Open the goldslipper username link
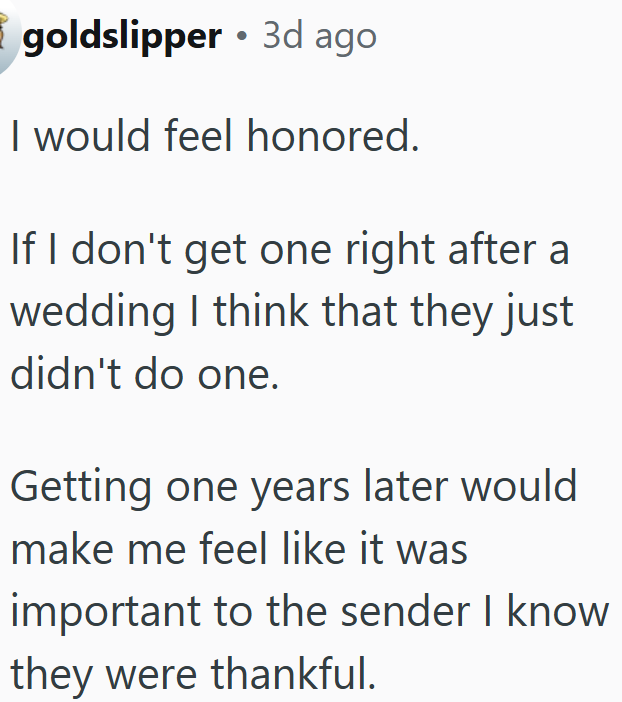This screenshot has height=702, width=622. pyautogui.click(x=121, y=37)
